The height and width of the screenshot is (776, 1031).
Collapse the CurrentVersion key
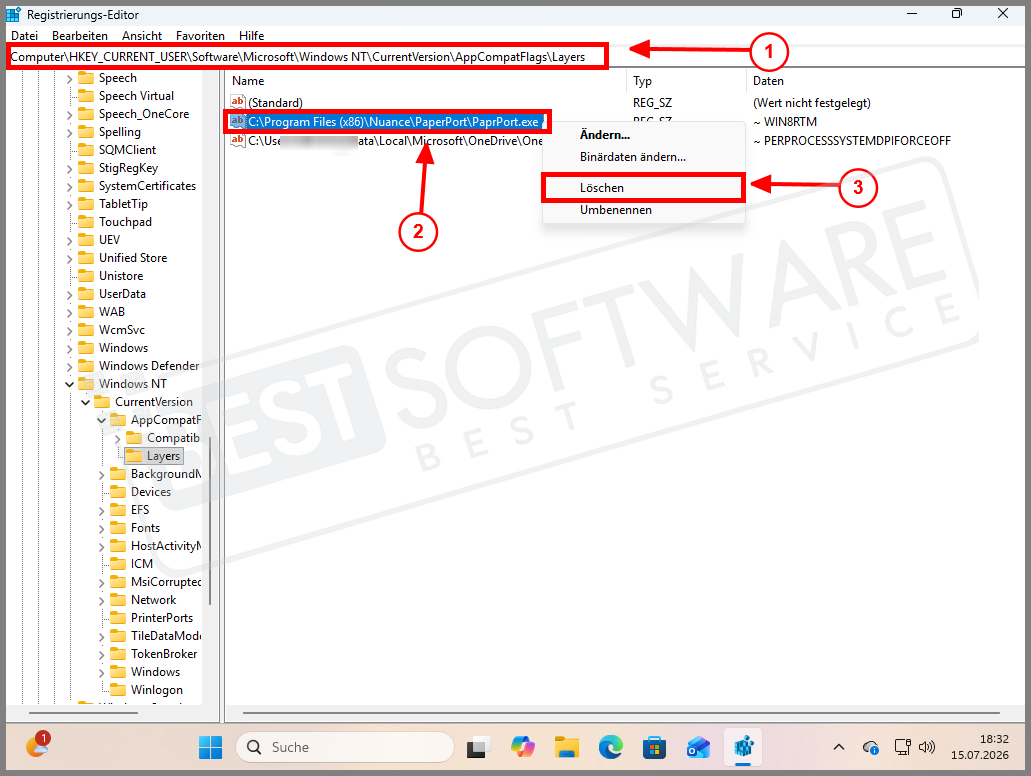coord(85,402)
